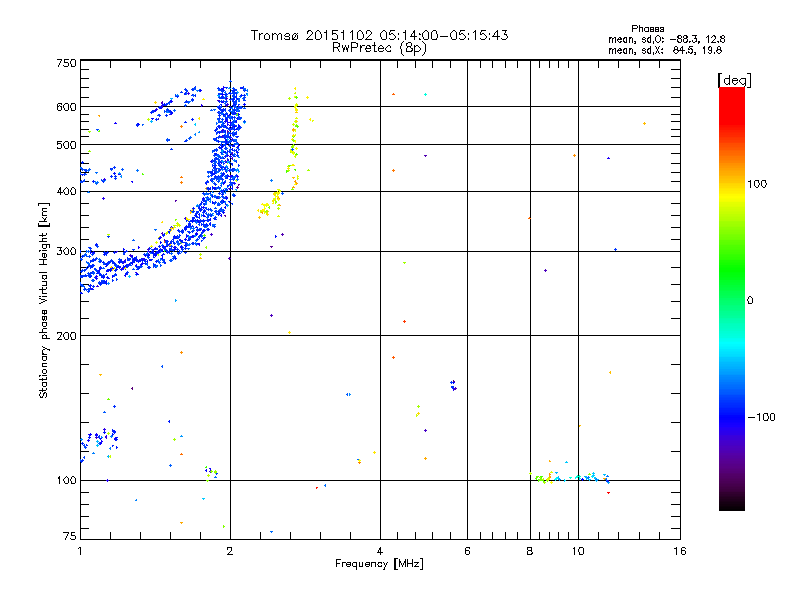Click the x-axis tick label '6'
Screen dimensions: 800x600
click(467, 551)
